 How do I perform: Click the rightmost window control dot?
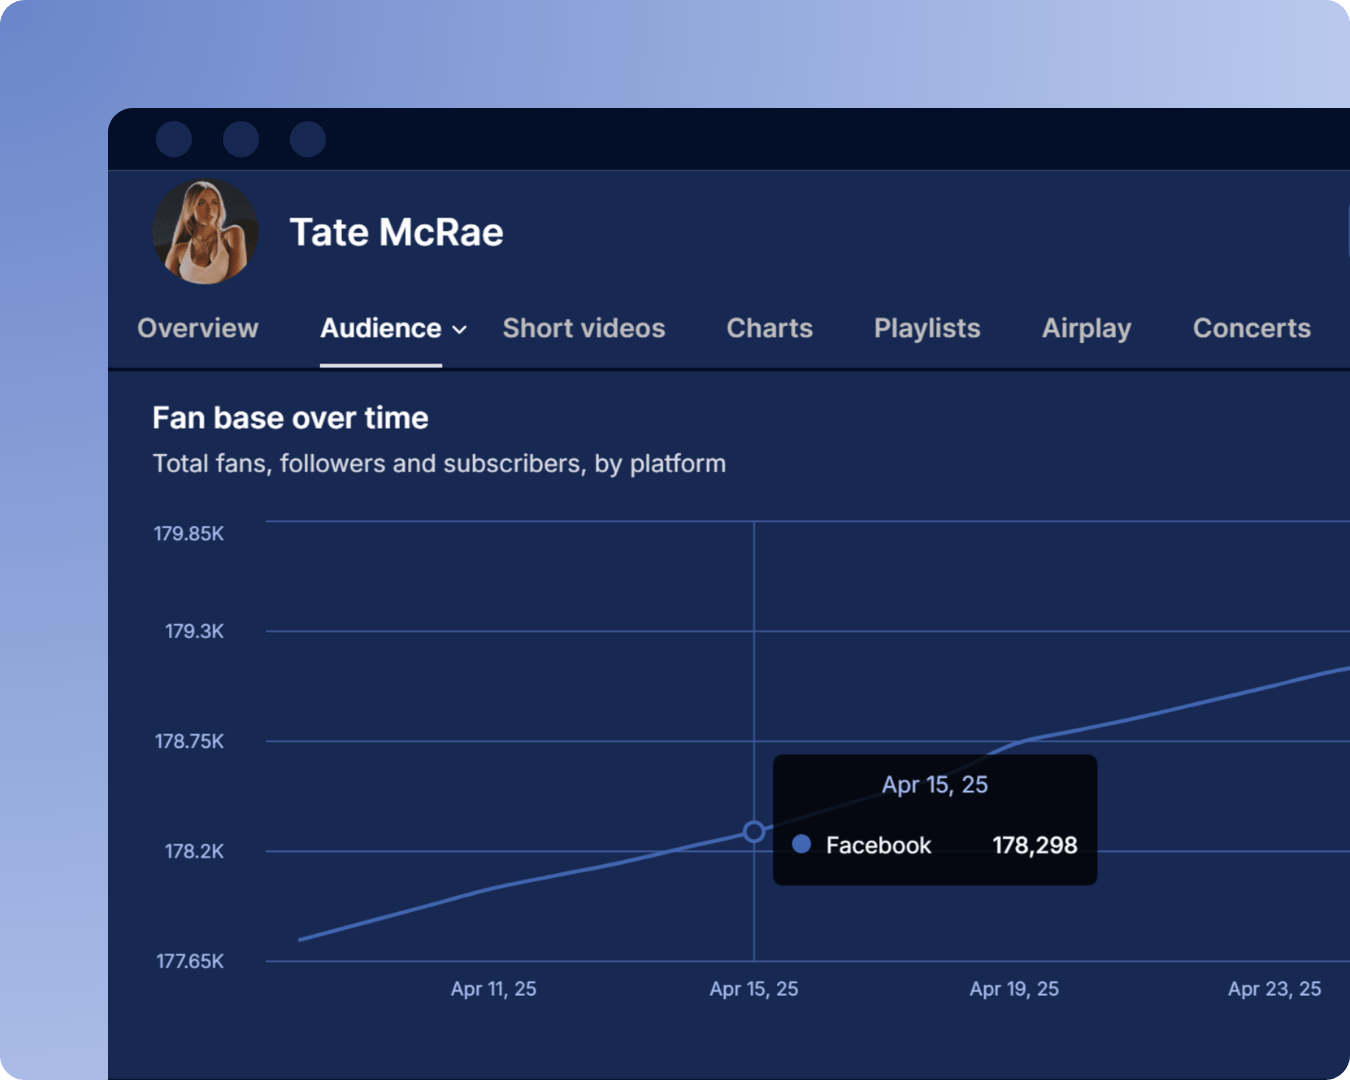coord(308,139)
